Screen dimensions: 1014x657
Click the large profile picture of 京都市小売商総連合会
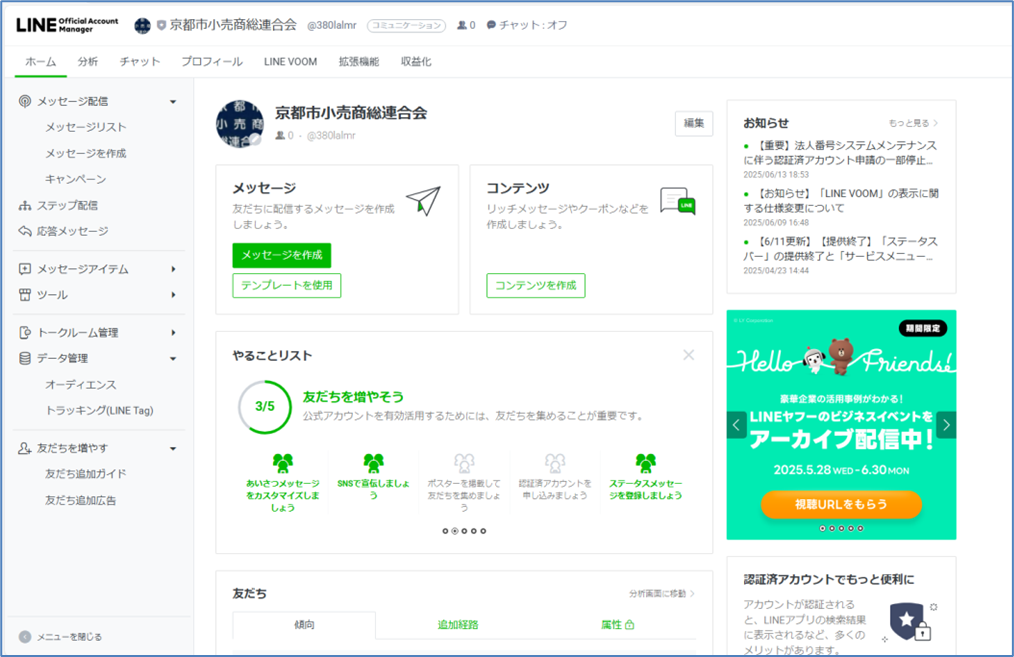pos(239,124)
